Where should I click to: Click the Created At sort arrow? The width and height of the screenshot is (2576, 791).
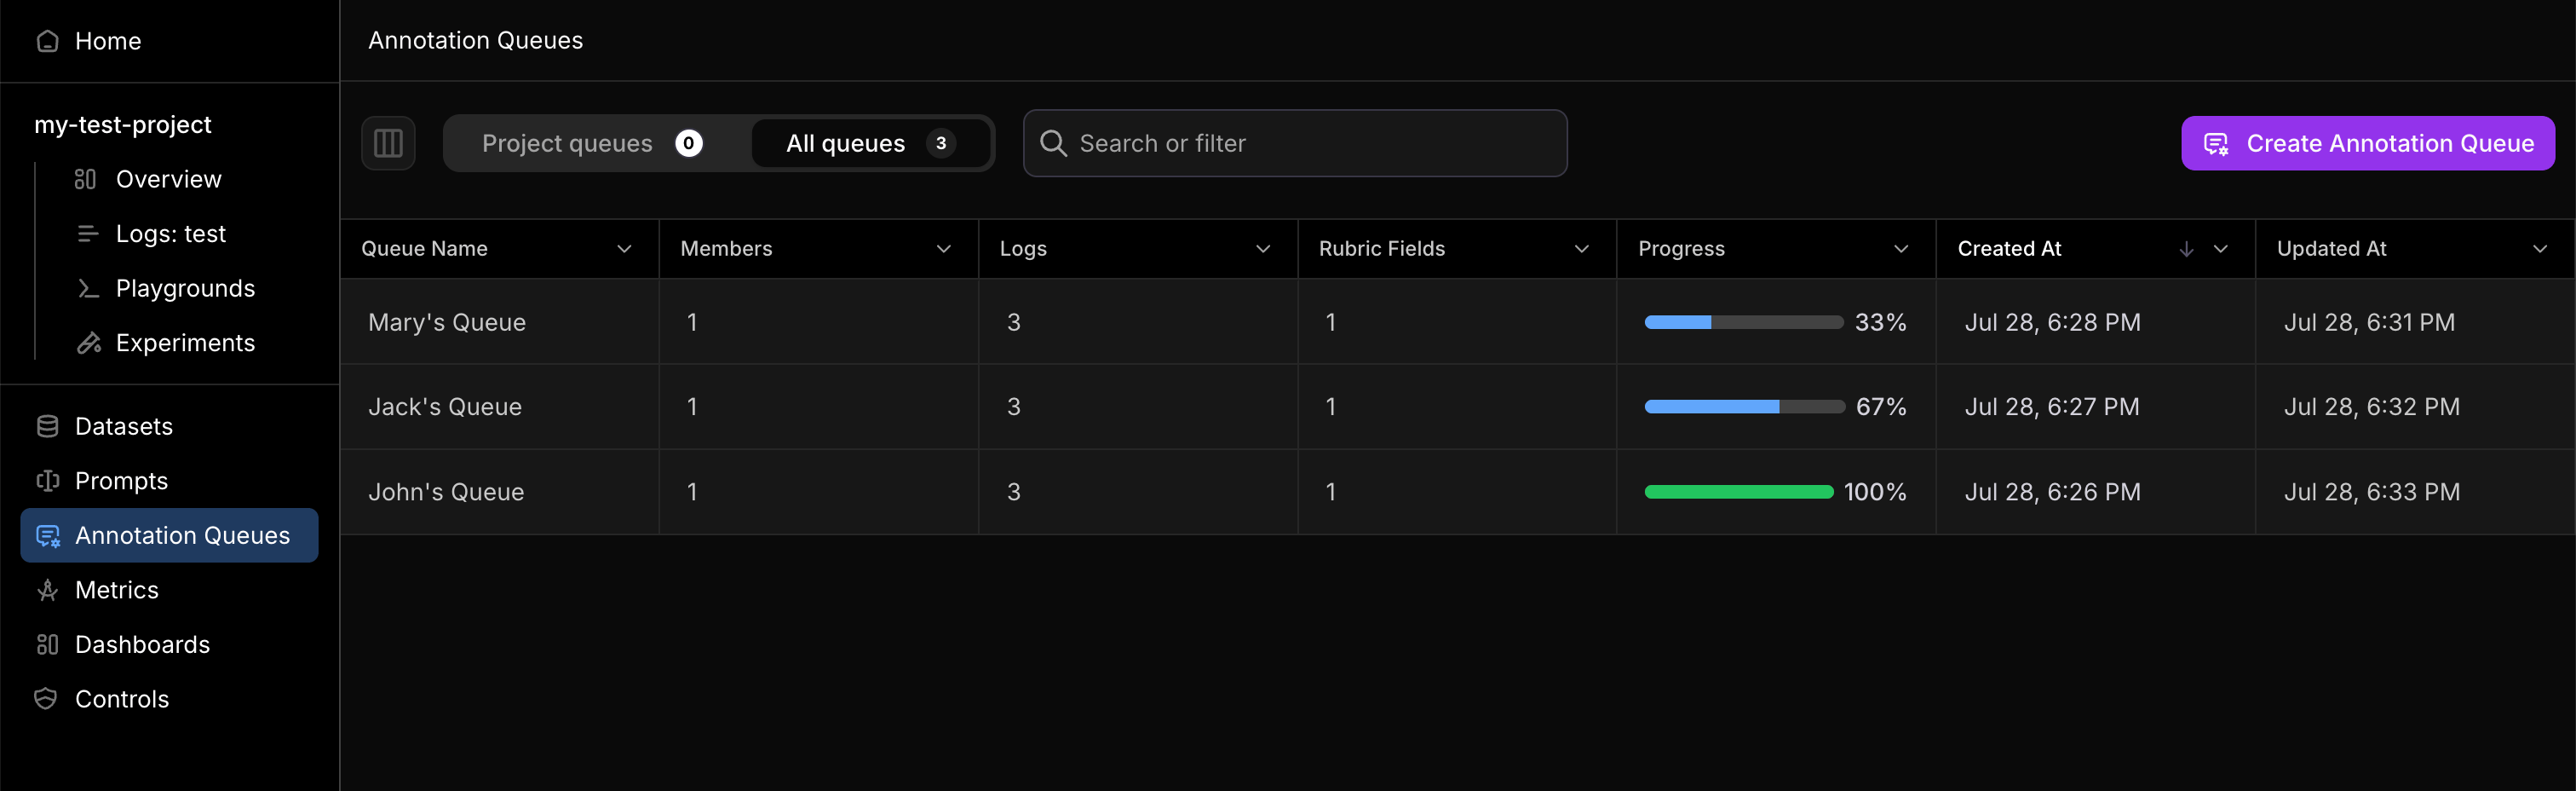(x=2186, y=249)
